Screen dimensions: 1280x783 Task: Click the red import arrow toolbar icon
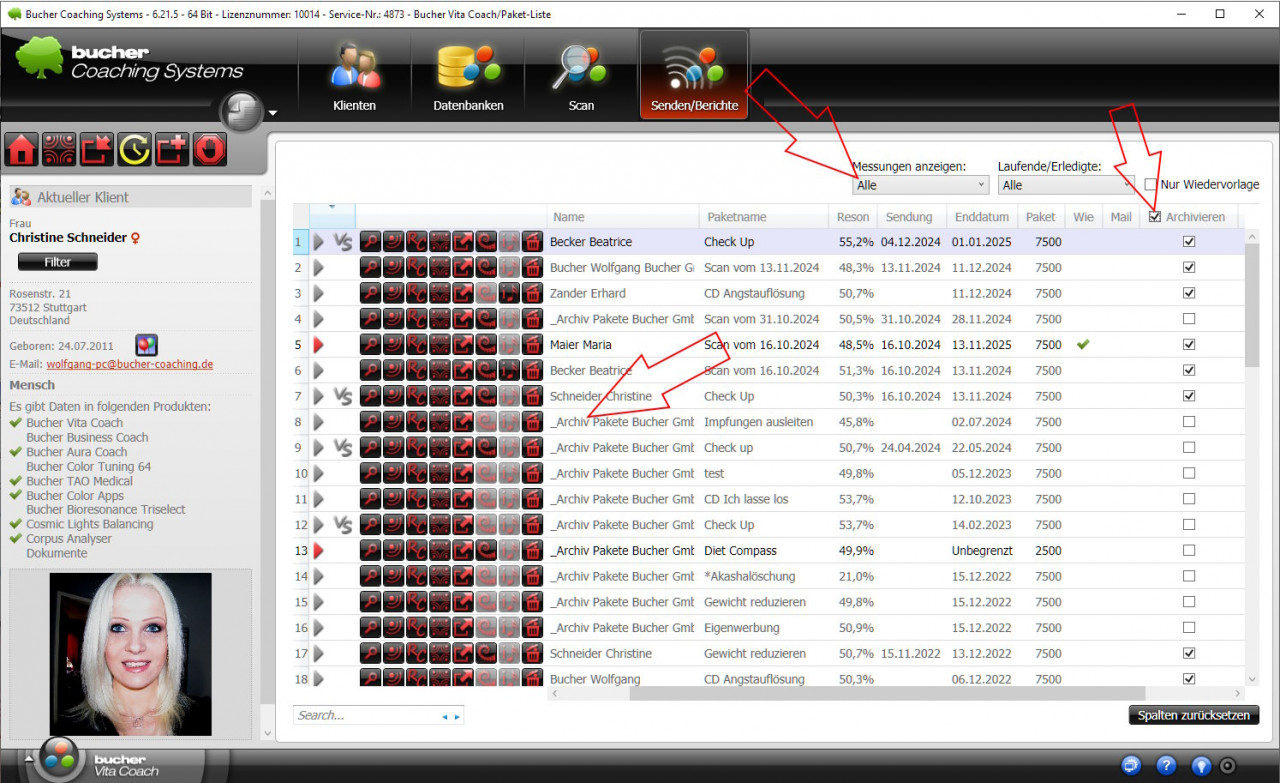point(97,149)
